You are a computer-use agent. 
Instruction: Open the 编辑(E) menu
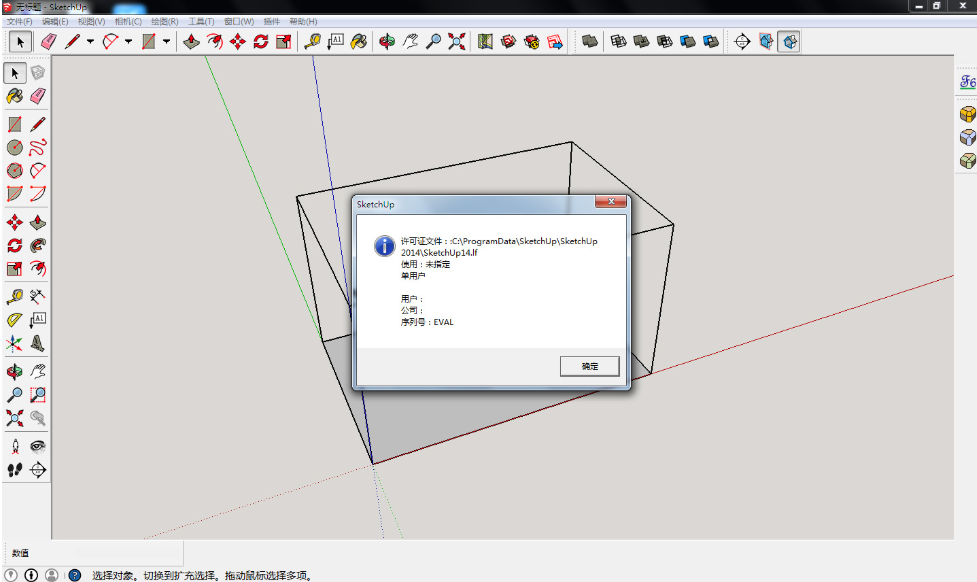(55, 21)
